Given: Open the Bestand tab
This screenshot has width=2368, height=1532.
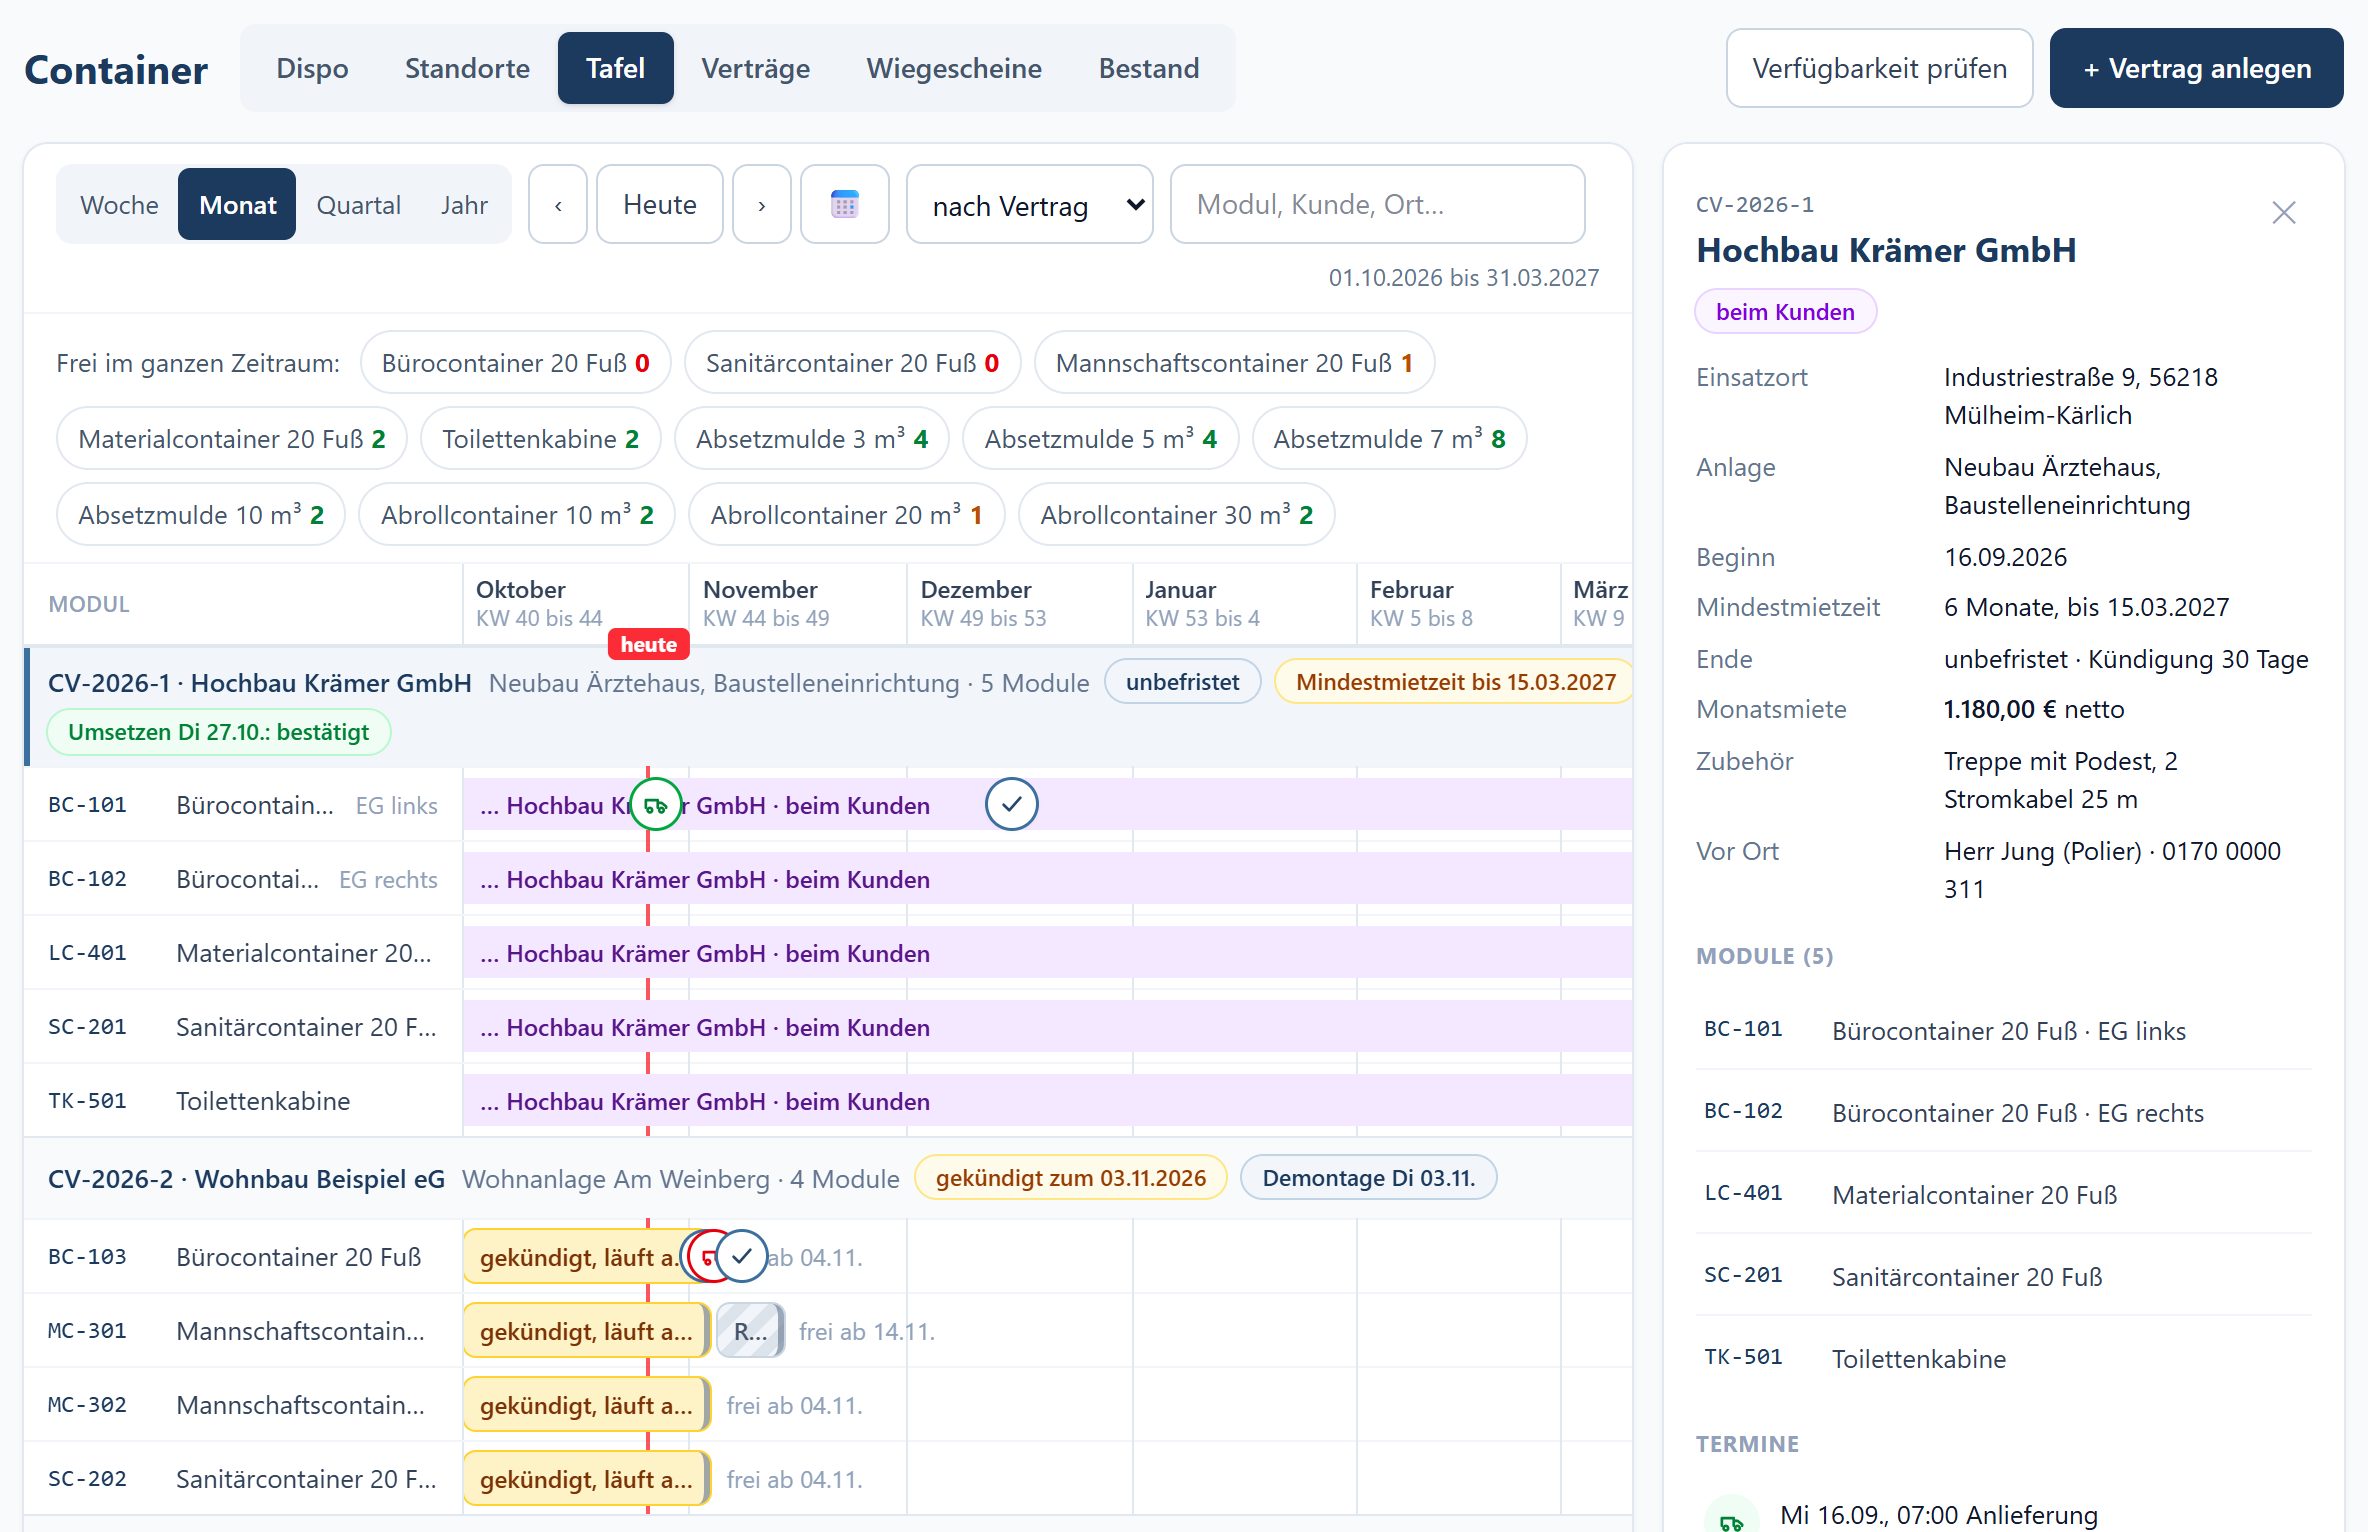Looking at the screenshot, I should pyautogui.click(x=1149, y=68).
